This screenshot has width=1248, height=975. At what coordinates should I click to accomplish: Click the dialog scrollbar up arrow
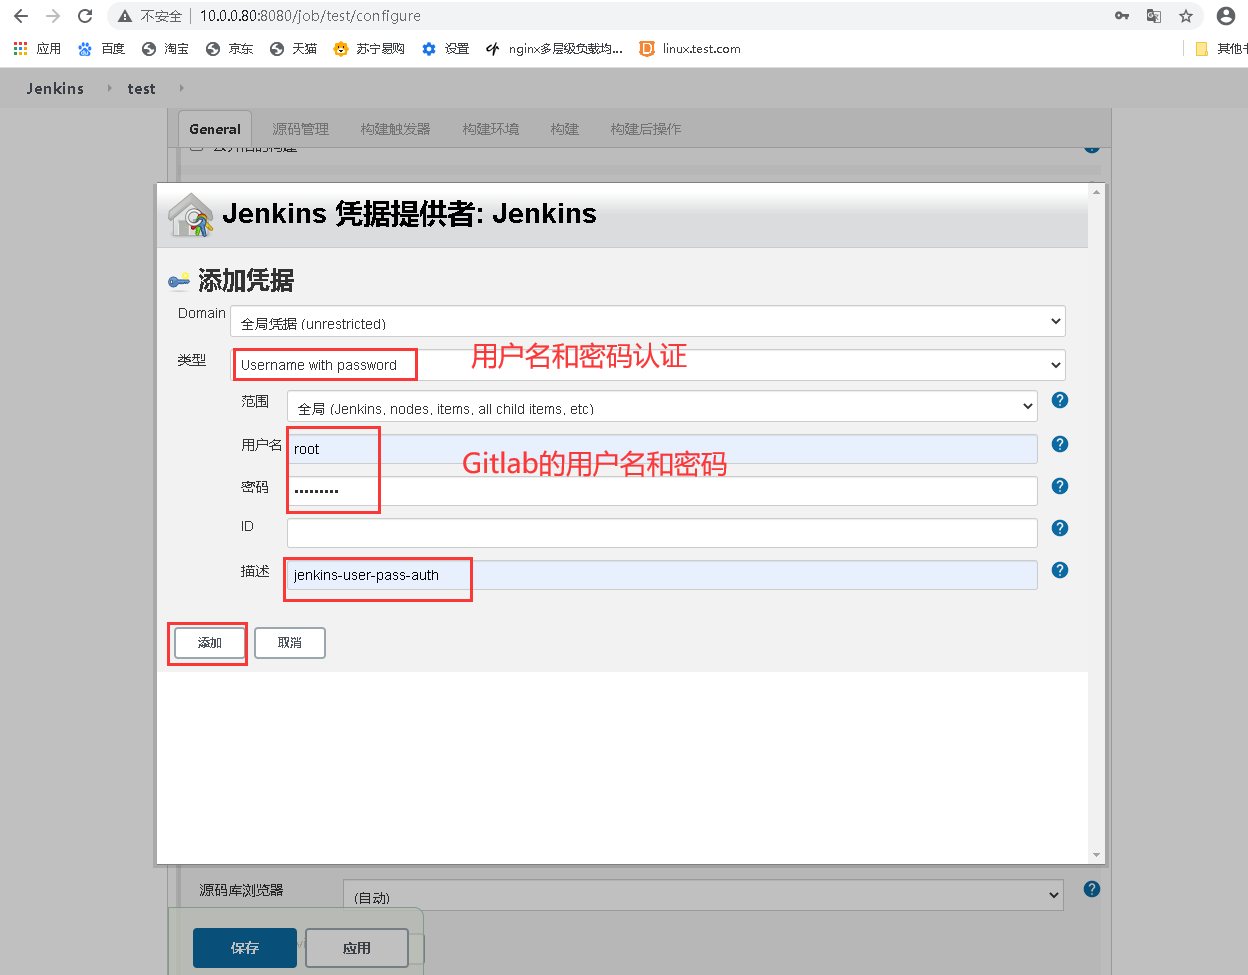(x=1097, y=192)
